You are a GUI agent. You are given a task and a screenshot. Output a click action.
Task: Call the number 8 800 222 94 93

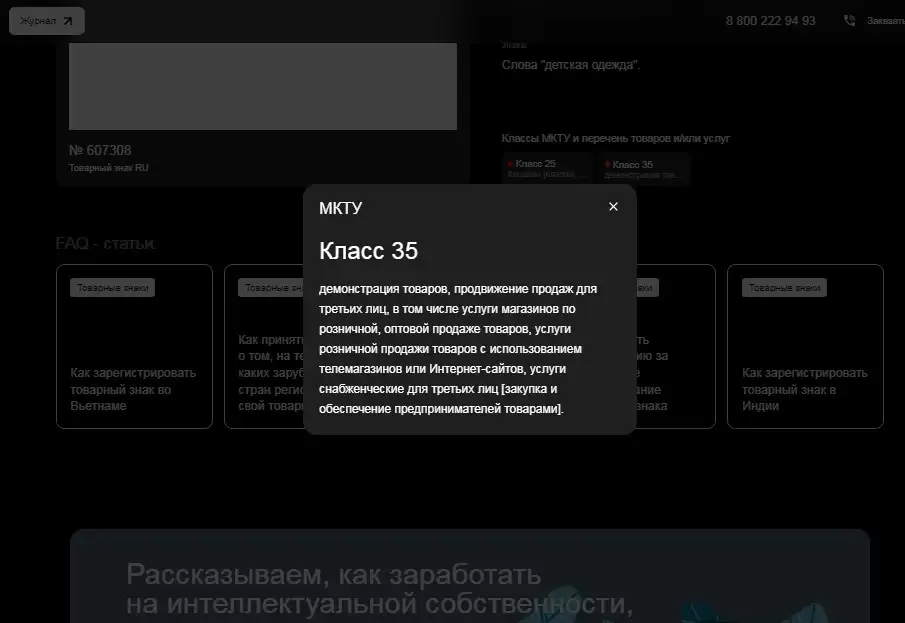770,21
